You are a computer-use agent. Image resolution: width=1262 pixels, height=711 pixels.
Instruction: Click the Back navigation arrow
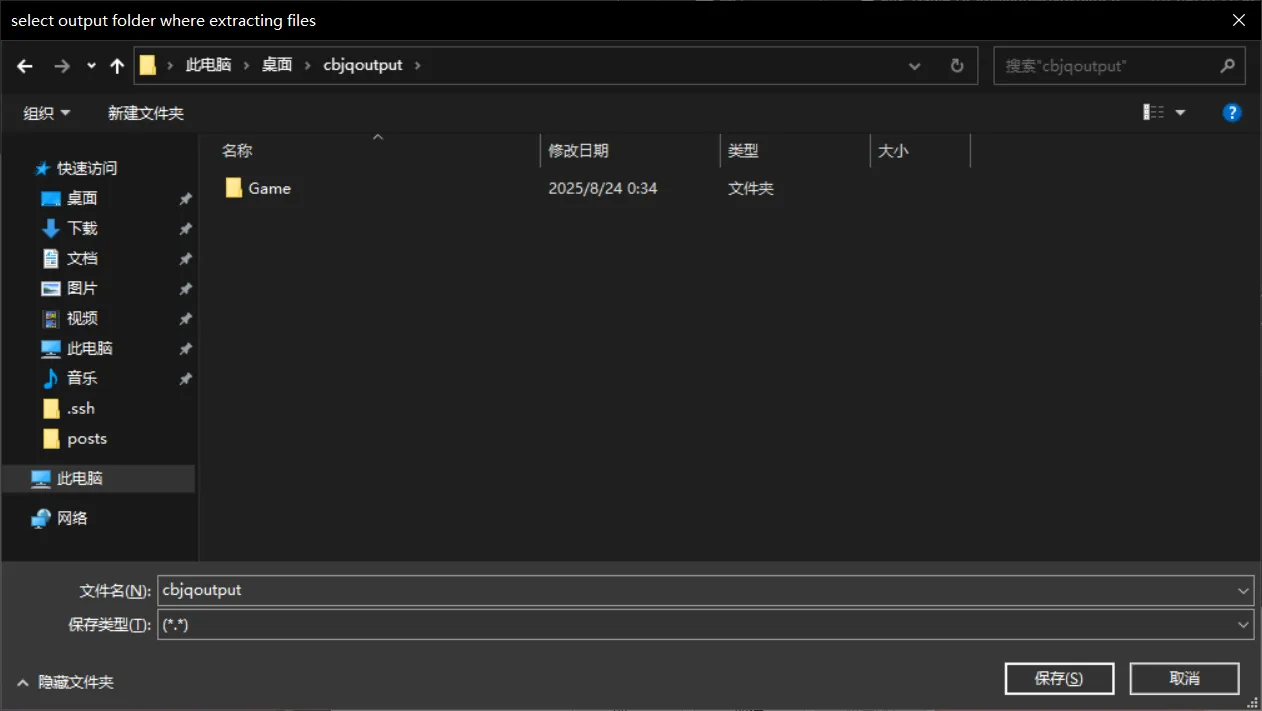(25, 66)
